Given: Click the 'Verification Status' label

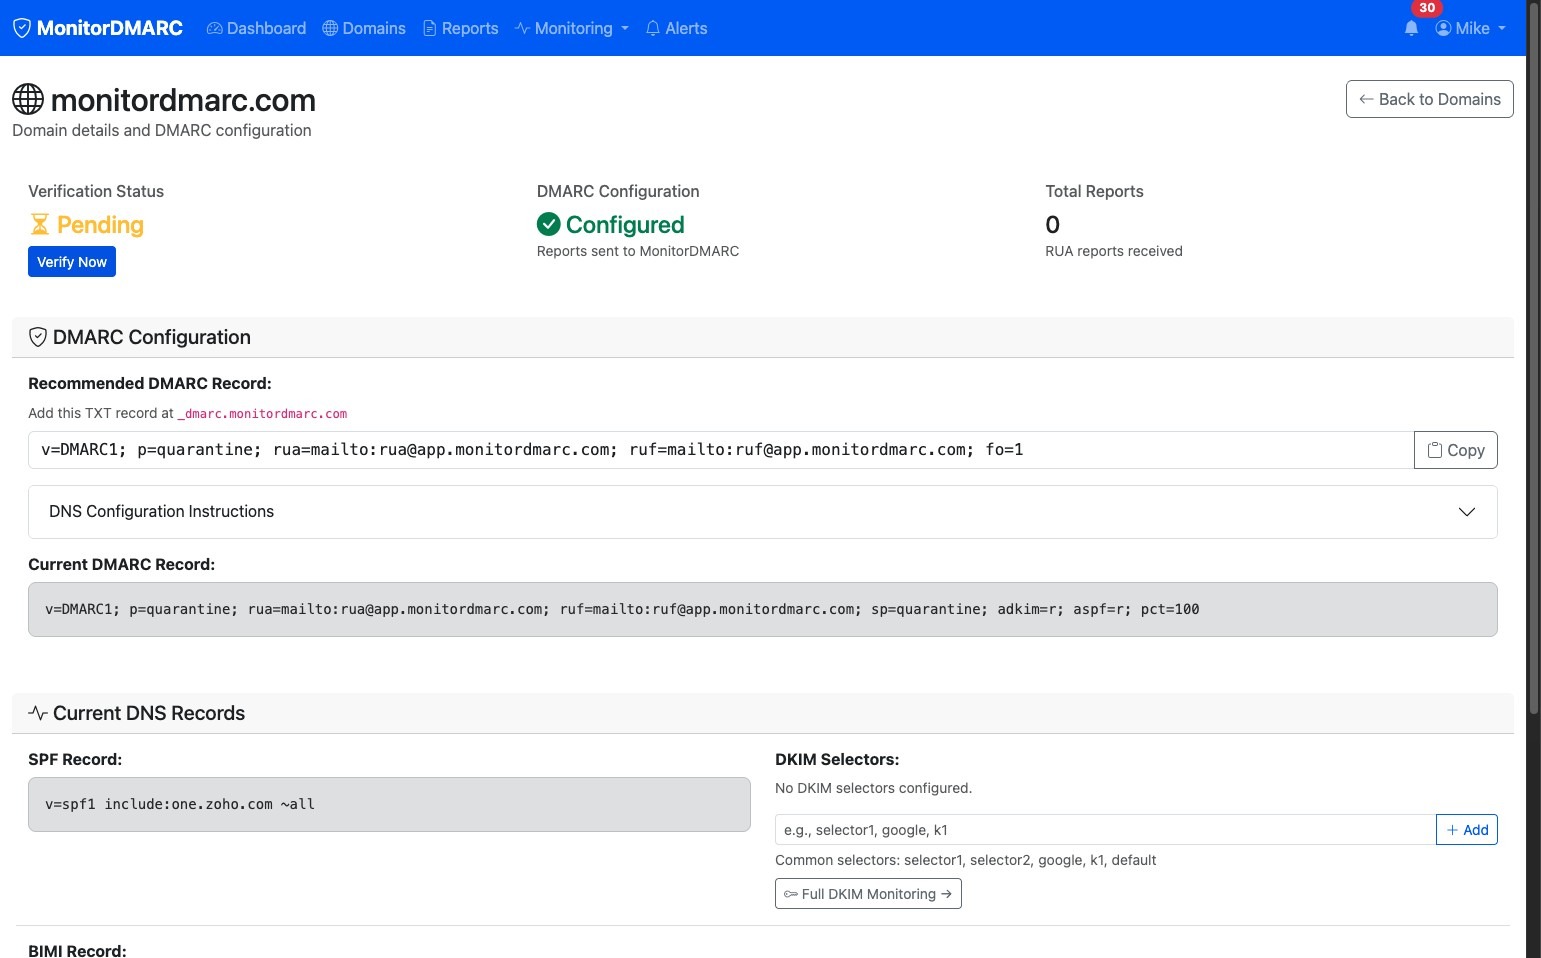Looking at the screenshot, I should [x=96, y=191].
